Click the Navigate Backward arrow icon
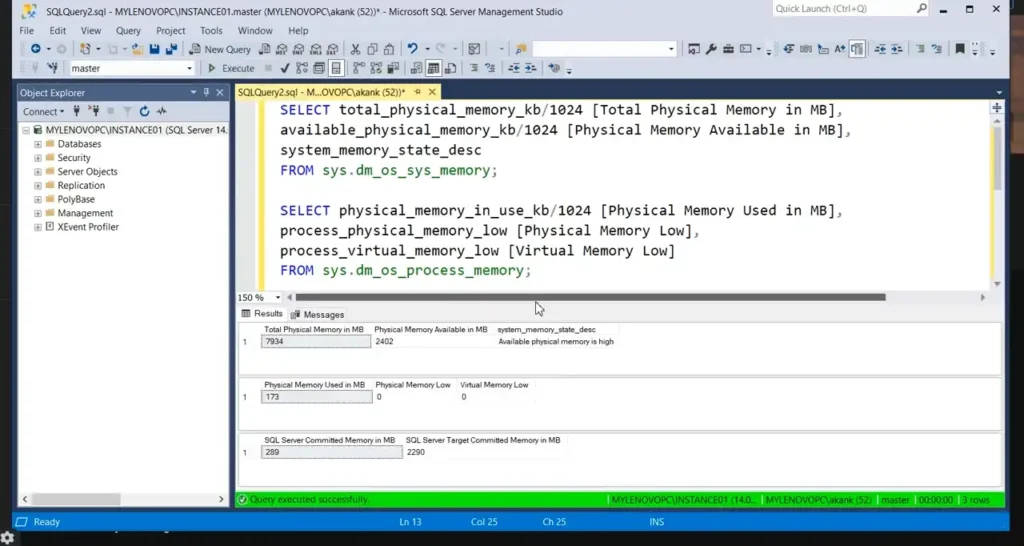This screenshot has width=1024, height=546. click(36, 49)
